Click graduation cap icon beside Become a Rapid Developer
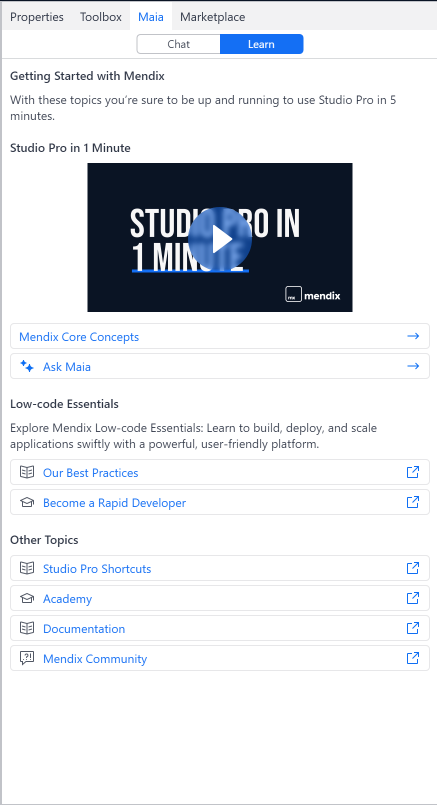Viewport: 438px width, 806px height. coord(27,502)
